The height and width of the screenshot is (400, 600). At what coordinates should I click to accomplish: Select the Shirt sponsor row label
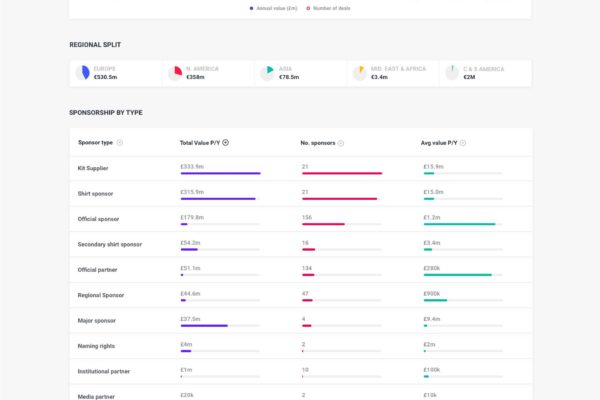point(96,193)
